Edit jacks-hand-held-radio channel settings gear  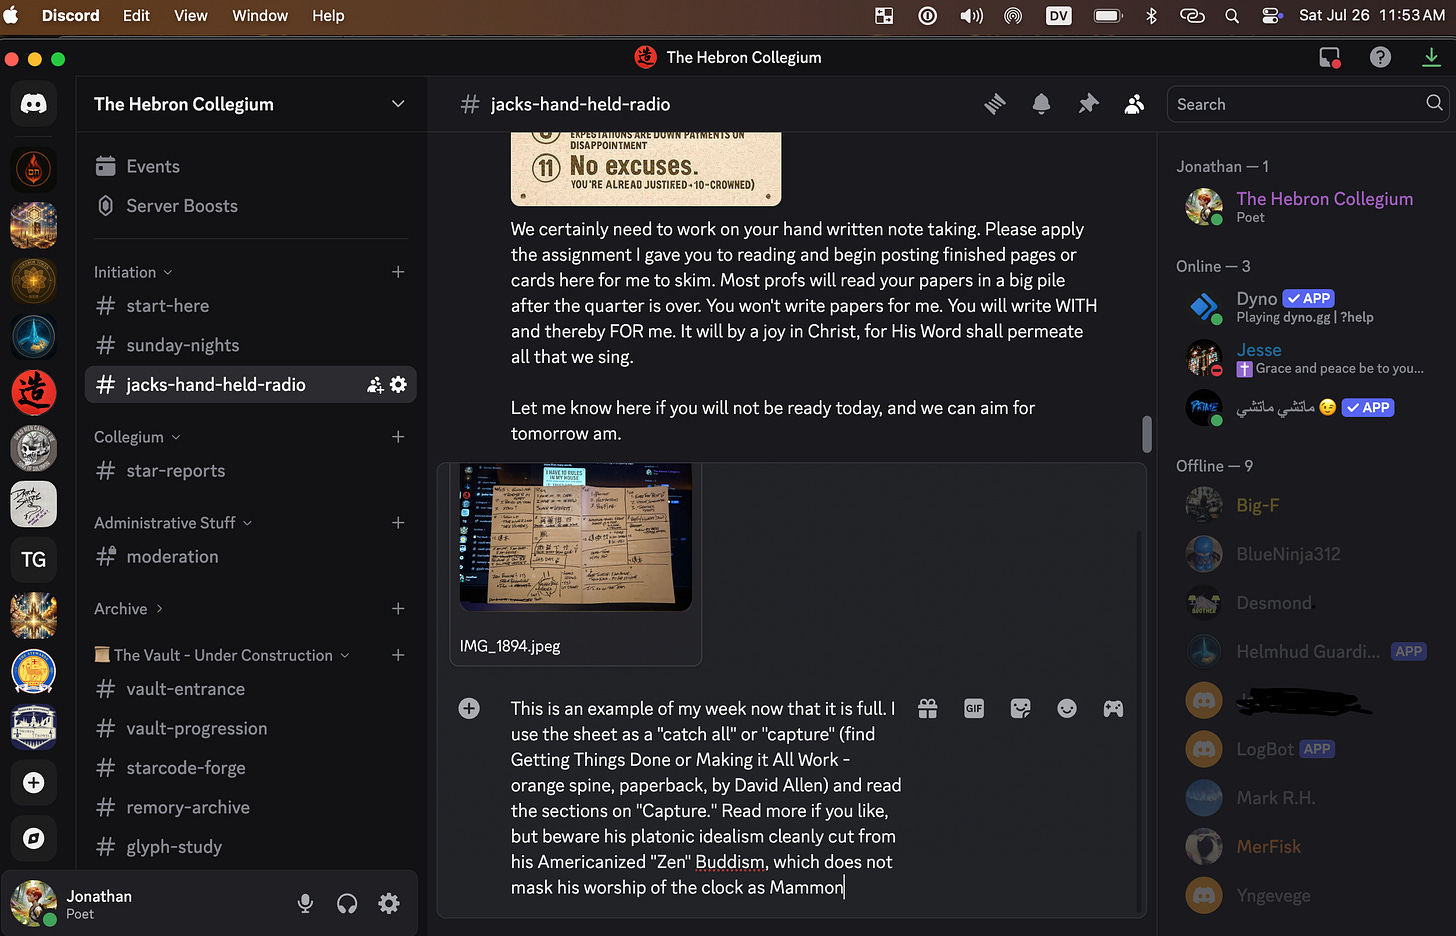pos(398,385)
